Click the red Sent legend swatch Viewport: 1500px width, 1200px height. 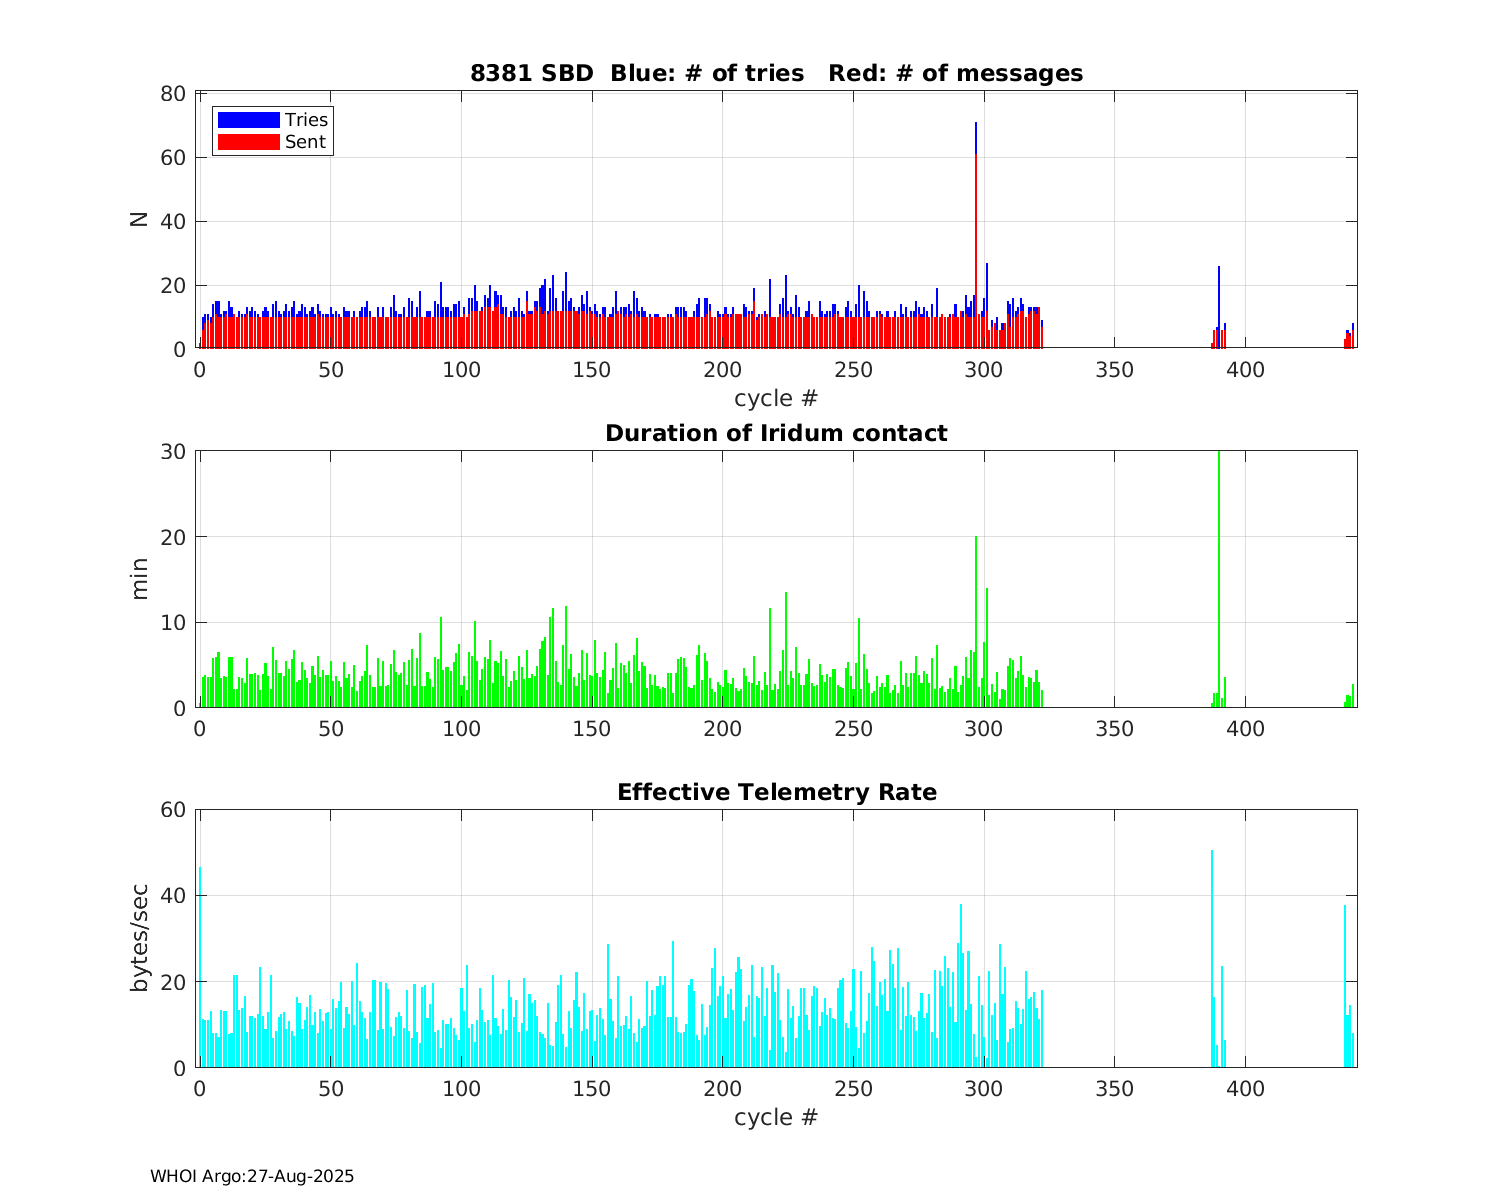pyautogui.click(x=248, y=142)
